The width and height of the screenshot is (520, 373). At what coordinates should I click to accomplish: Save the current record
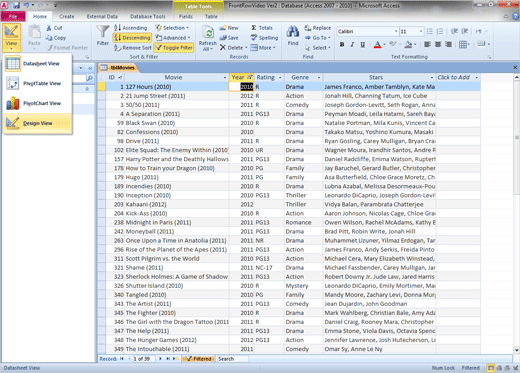coord(229,38)
